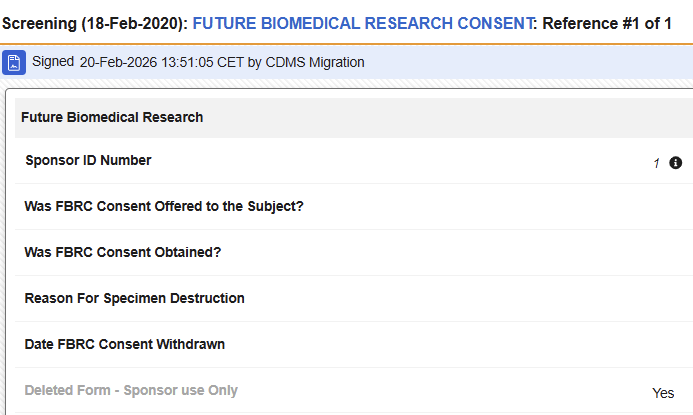Select the Future Biomedical Research section header
This screenshot has height=415, width=693.
tap(354, 118)
